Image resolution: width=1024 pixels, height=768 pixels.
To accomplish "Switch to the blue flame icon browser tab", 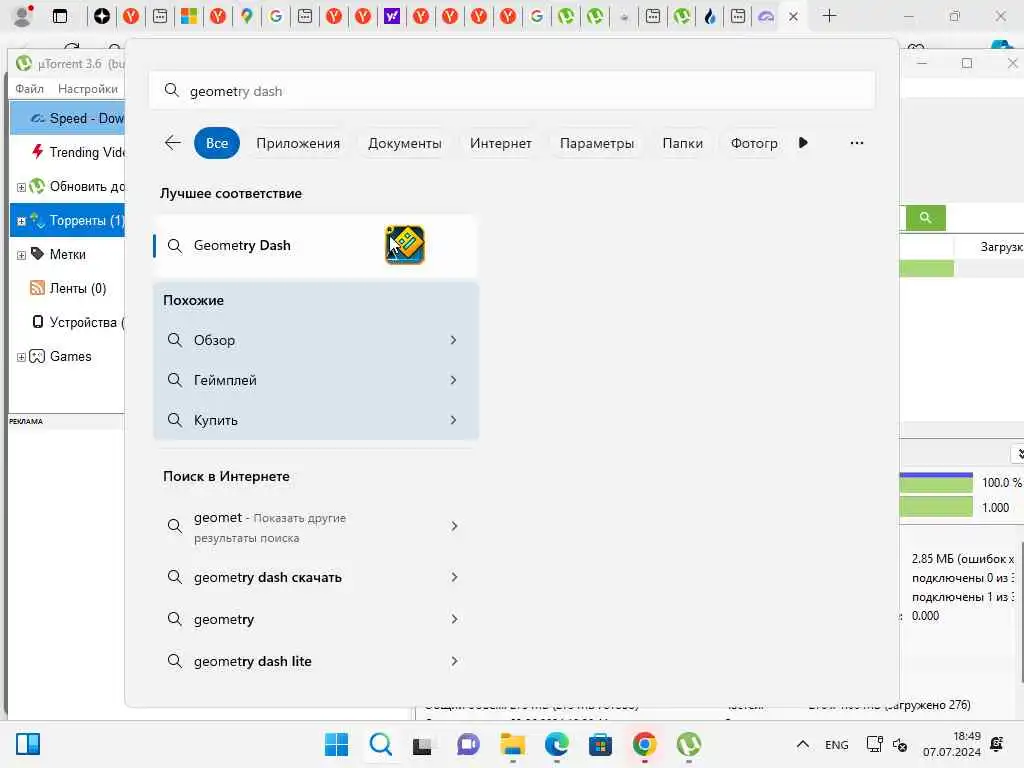I will coord(710,16).
